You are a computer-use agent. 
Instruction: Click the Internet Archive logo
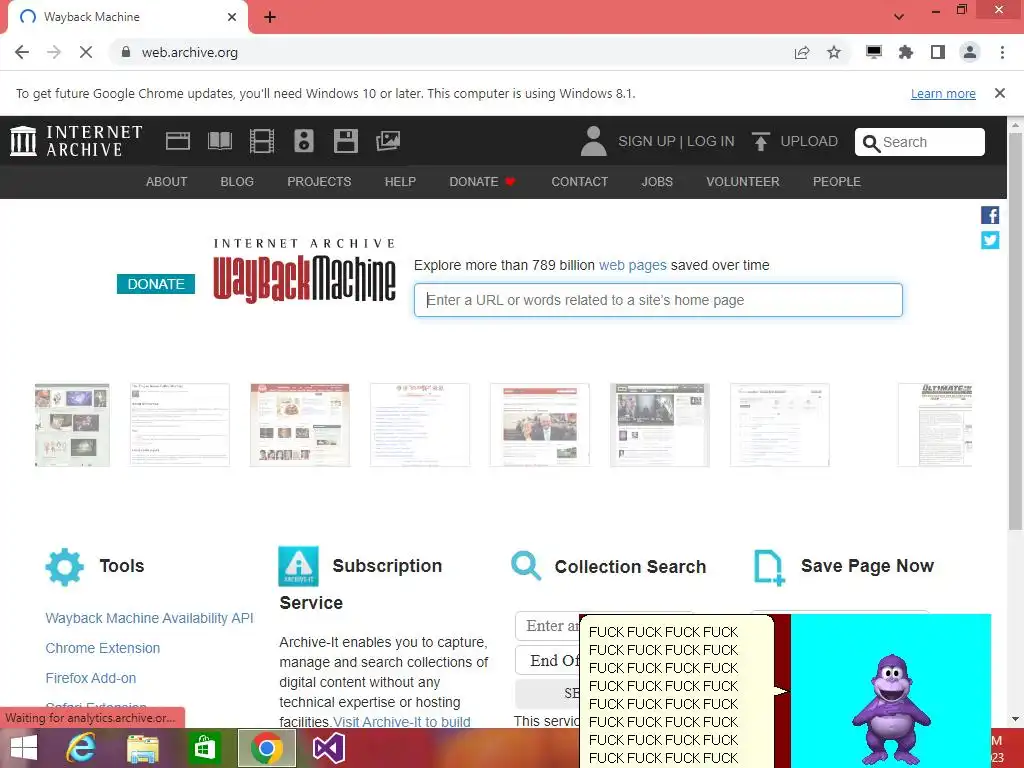76,141
